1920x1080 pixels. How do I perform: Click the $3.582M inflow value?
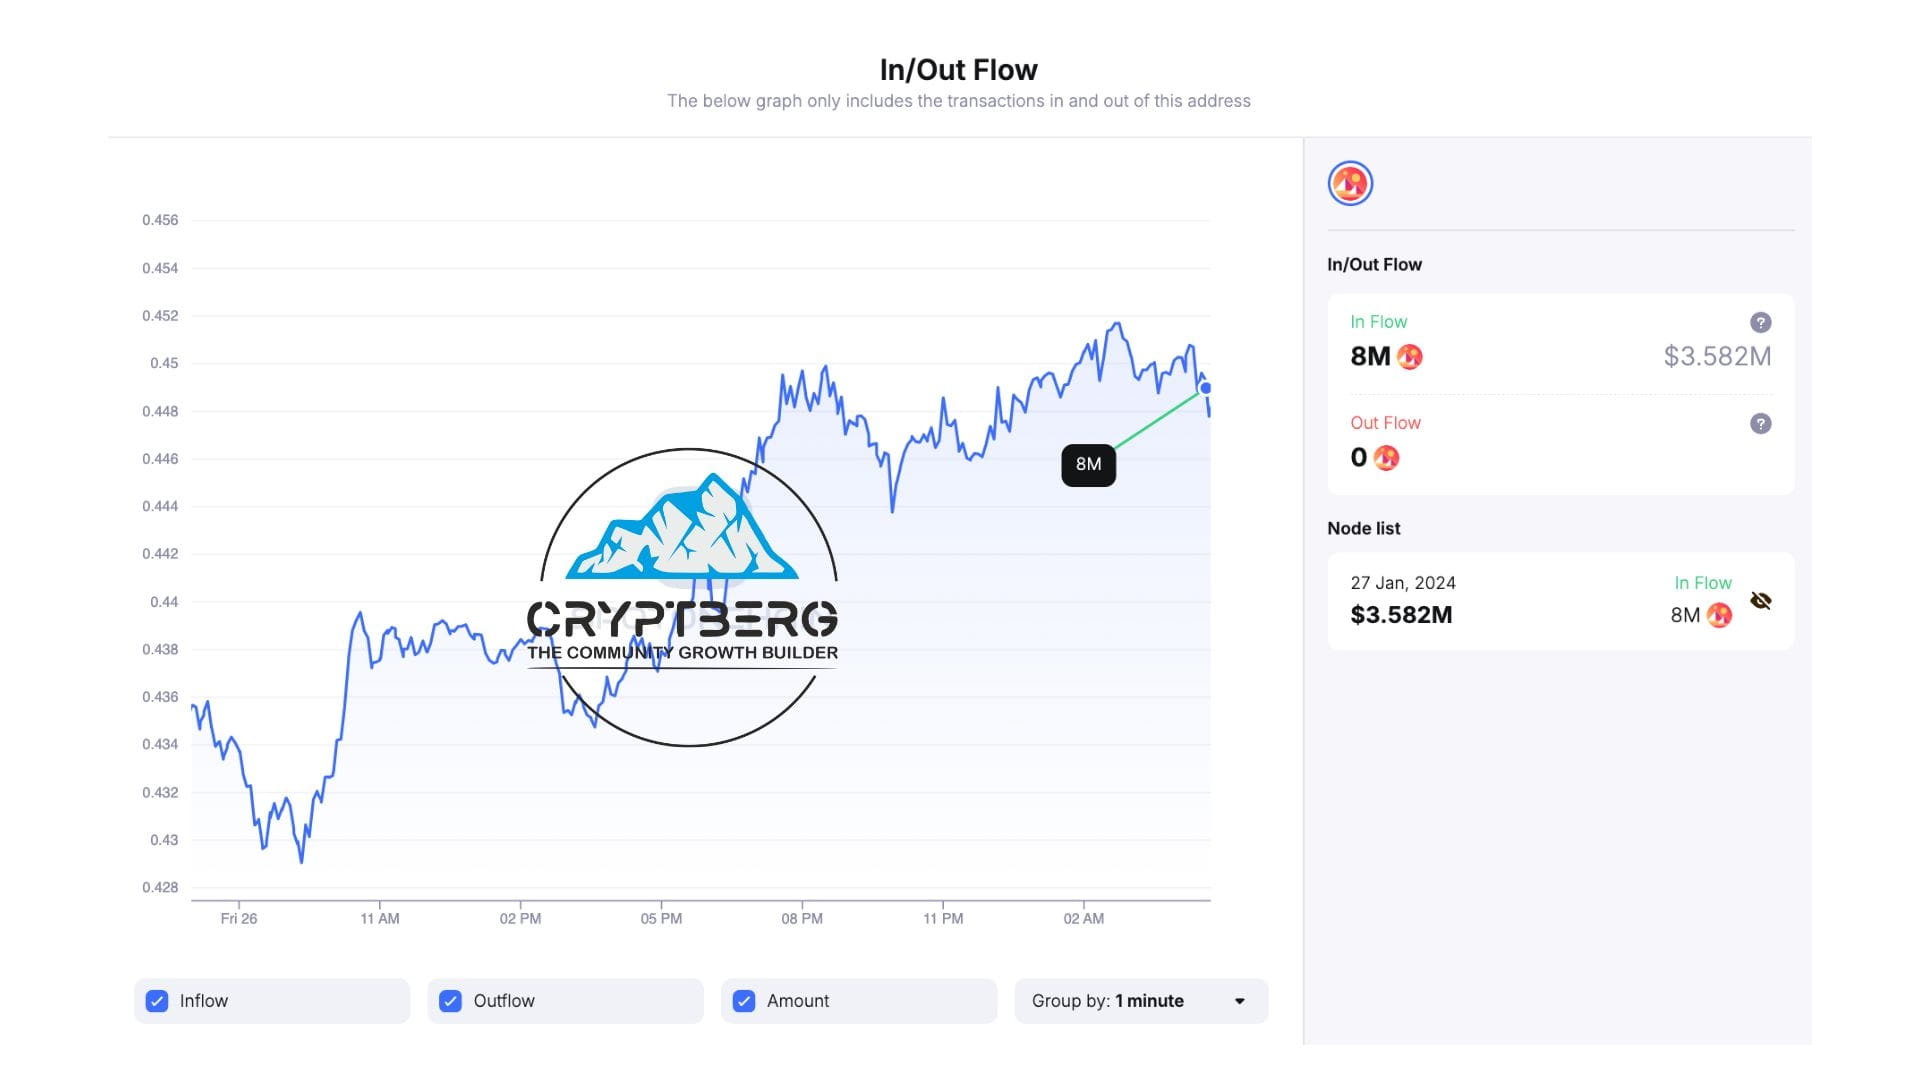pyautogui.click(x=1717, y=356)
